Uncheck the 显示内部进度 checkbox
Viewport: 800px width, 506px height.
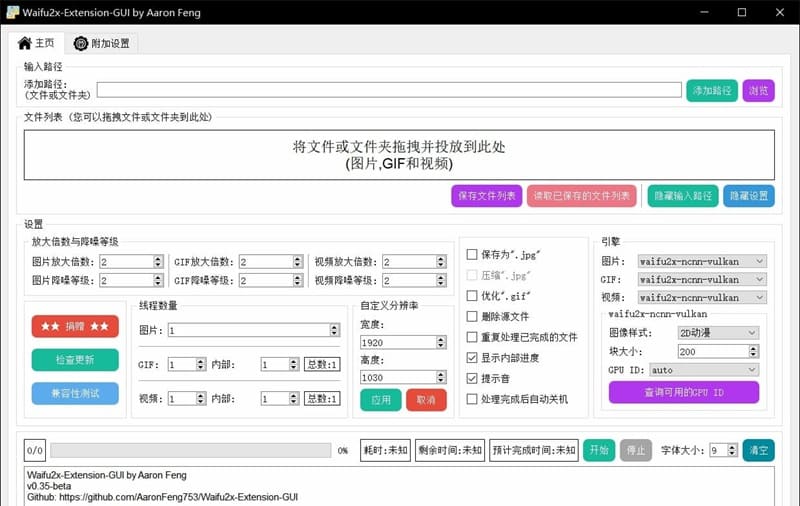pyautogui.click(x=472, y=358)
